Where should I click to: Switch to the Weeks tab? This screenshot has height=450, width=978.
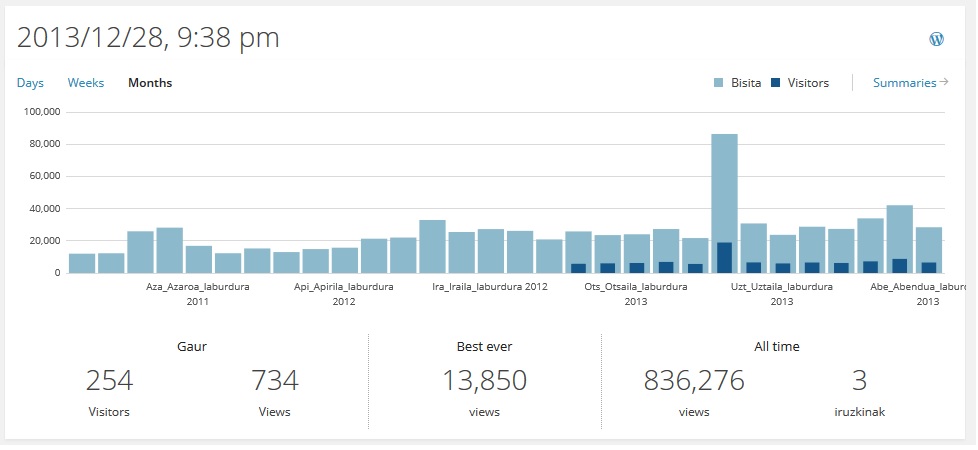point(86,83)
